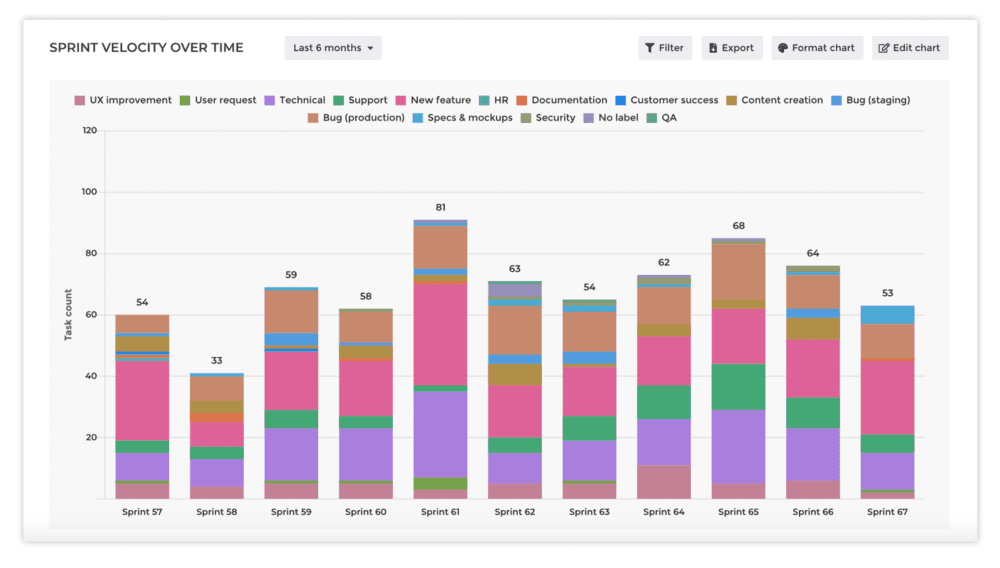Toggle the Security legend swatch
1000x568 pixels.
pos(526,118)
